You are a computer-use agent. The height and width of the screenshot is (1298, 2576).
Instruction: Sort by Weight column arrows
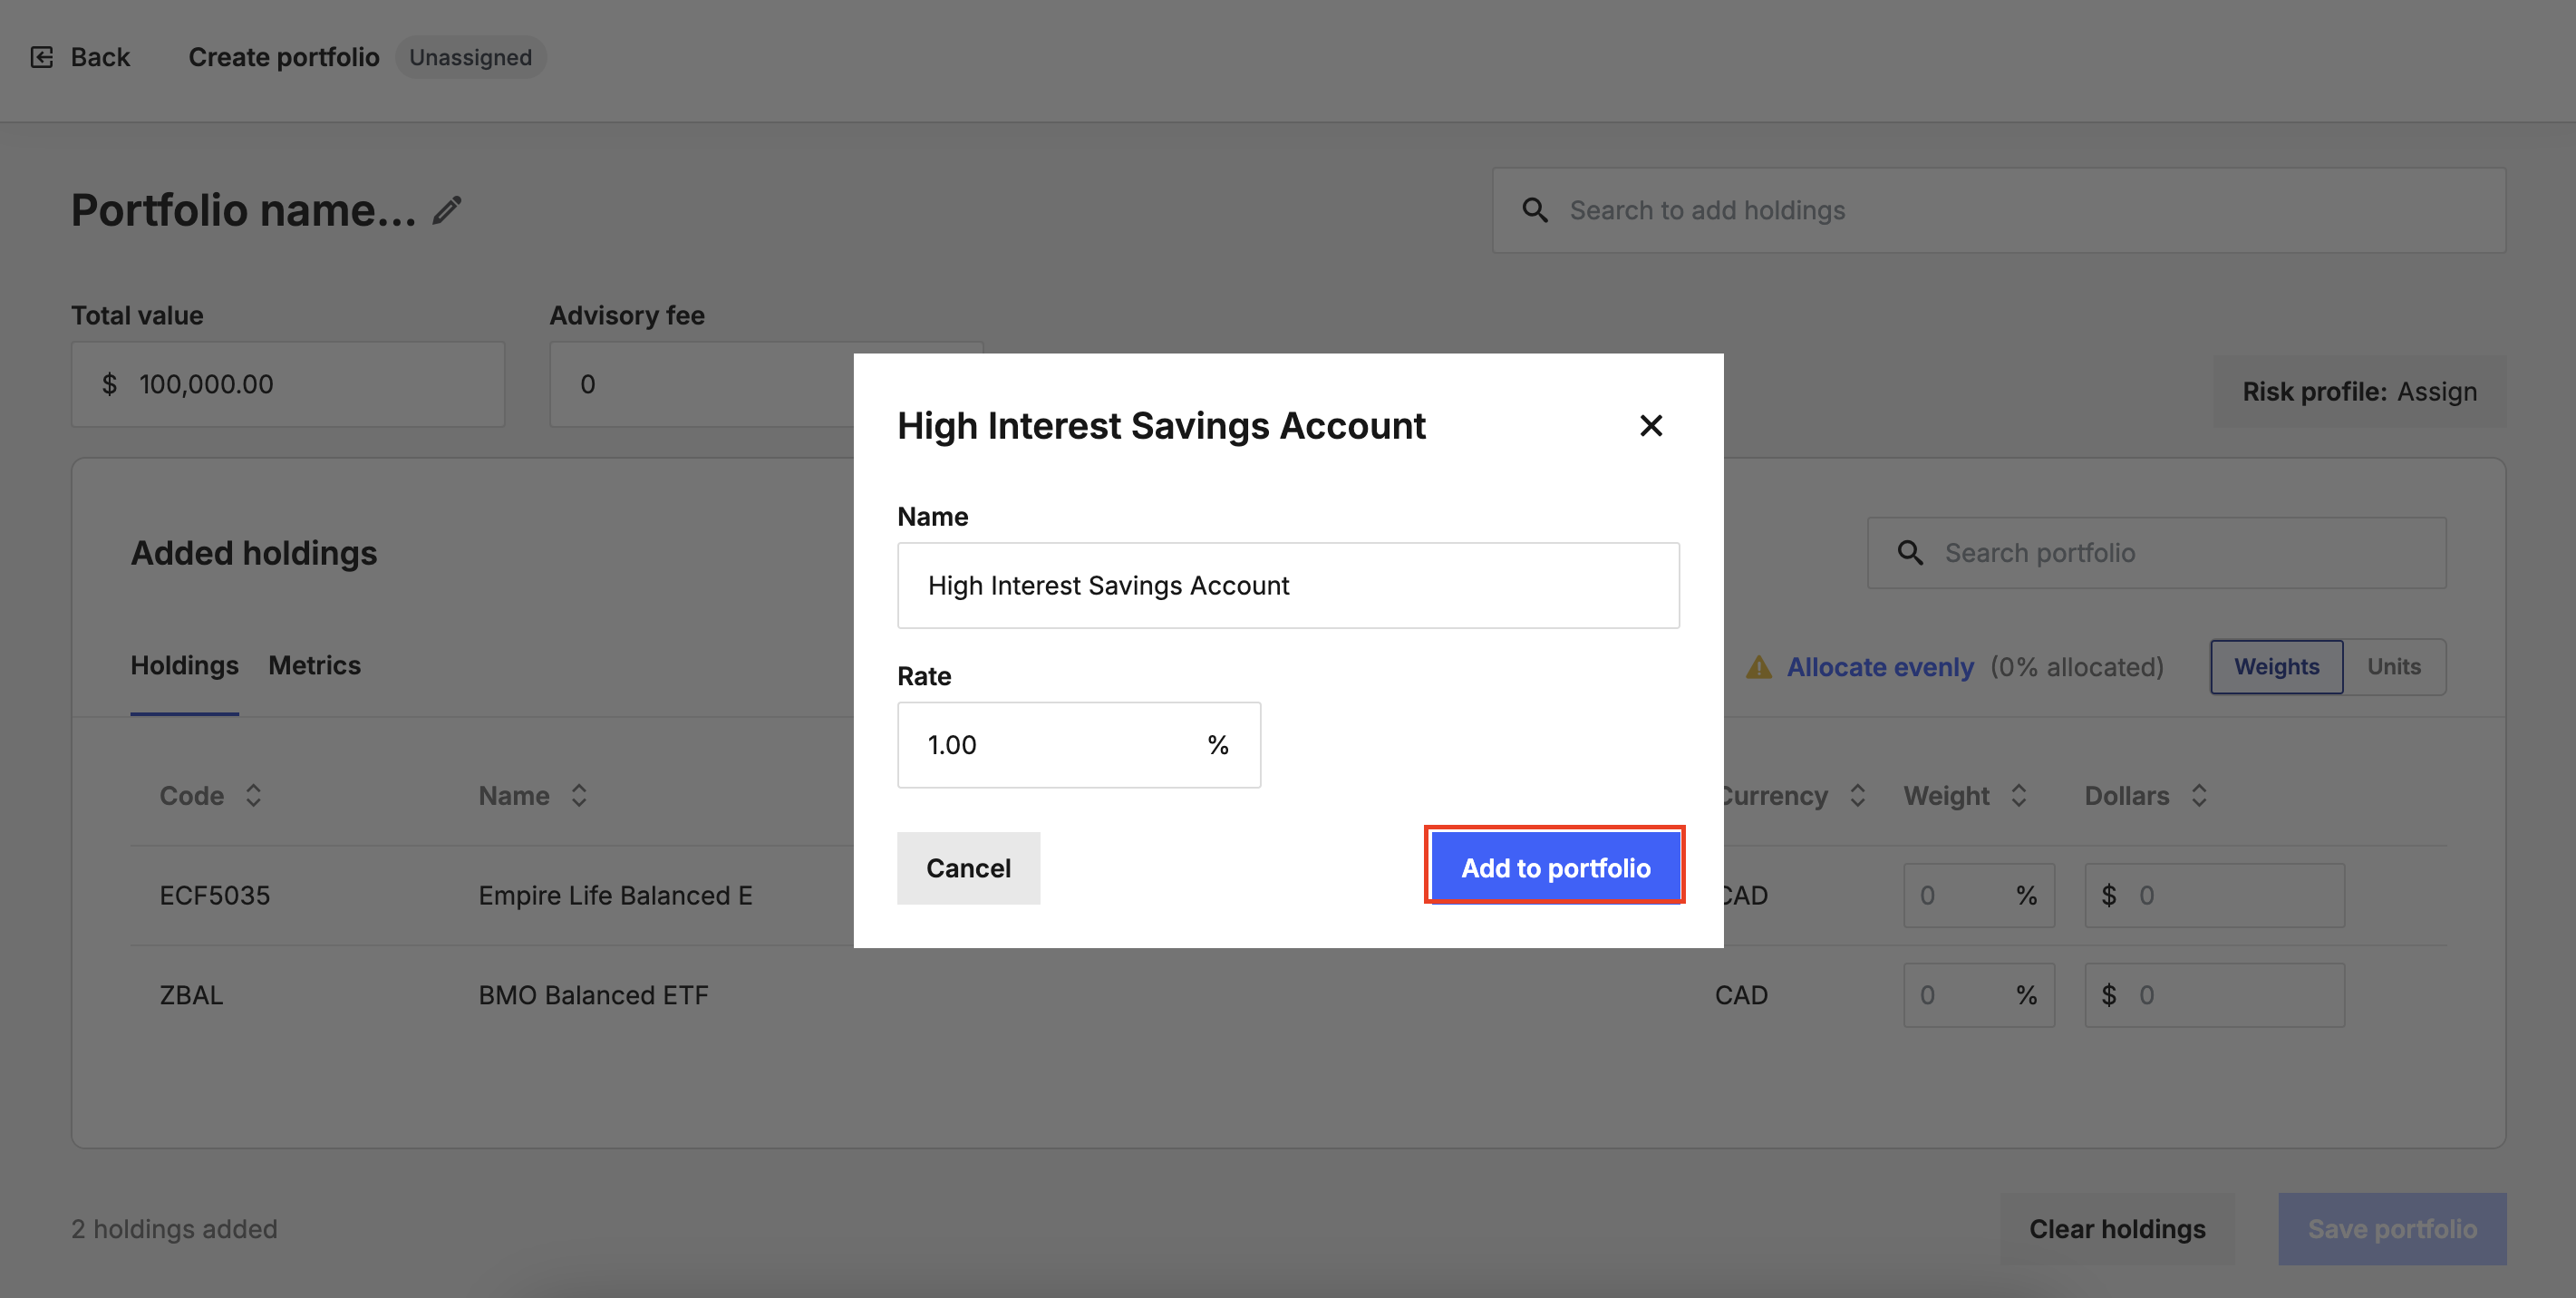2019,796
